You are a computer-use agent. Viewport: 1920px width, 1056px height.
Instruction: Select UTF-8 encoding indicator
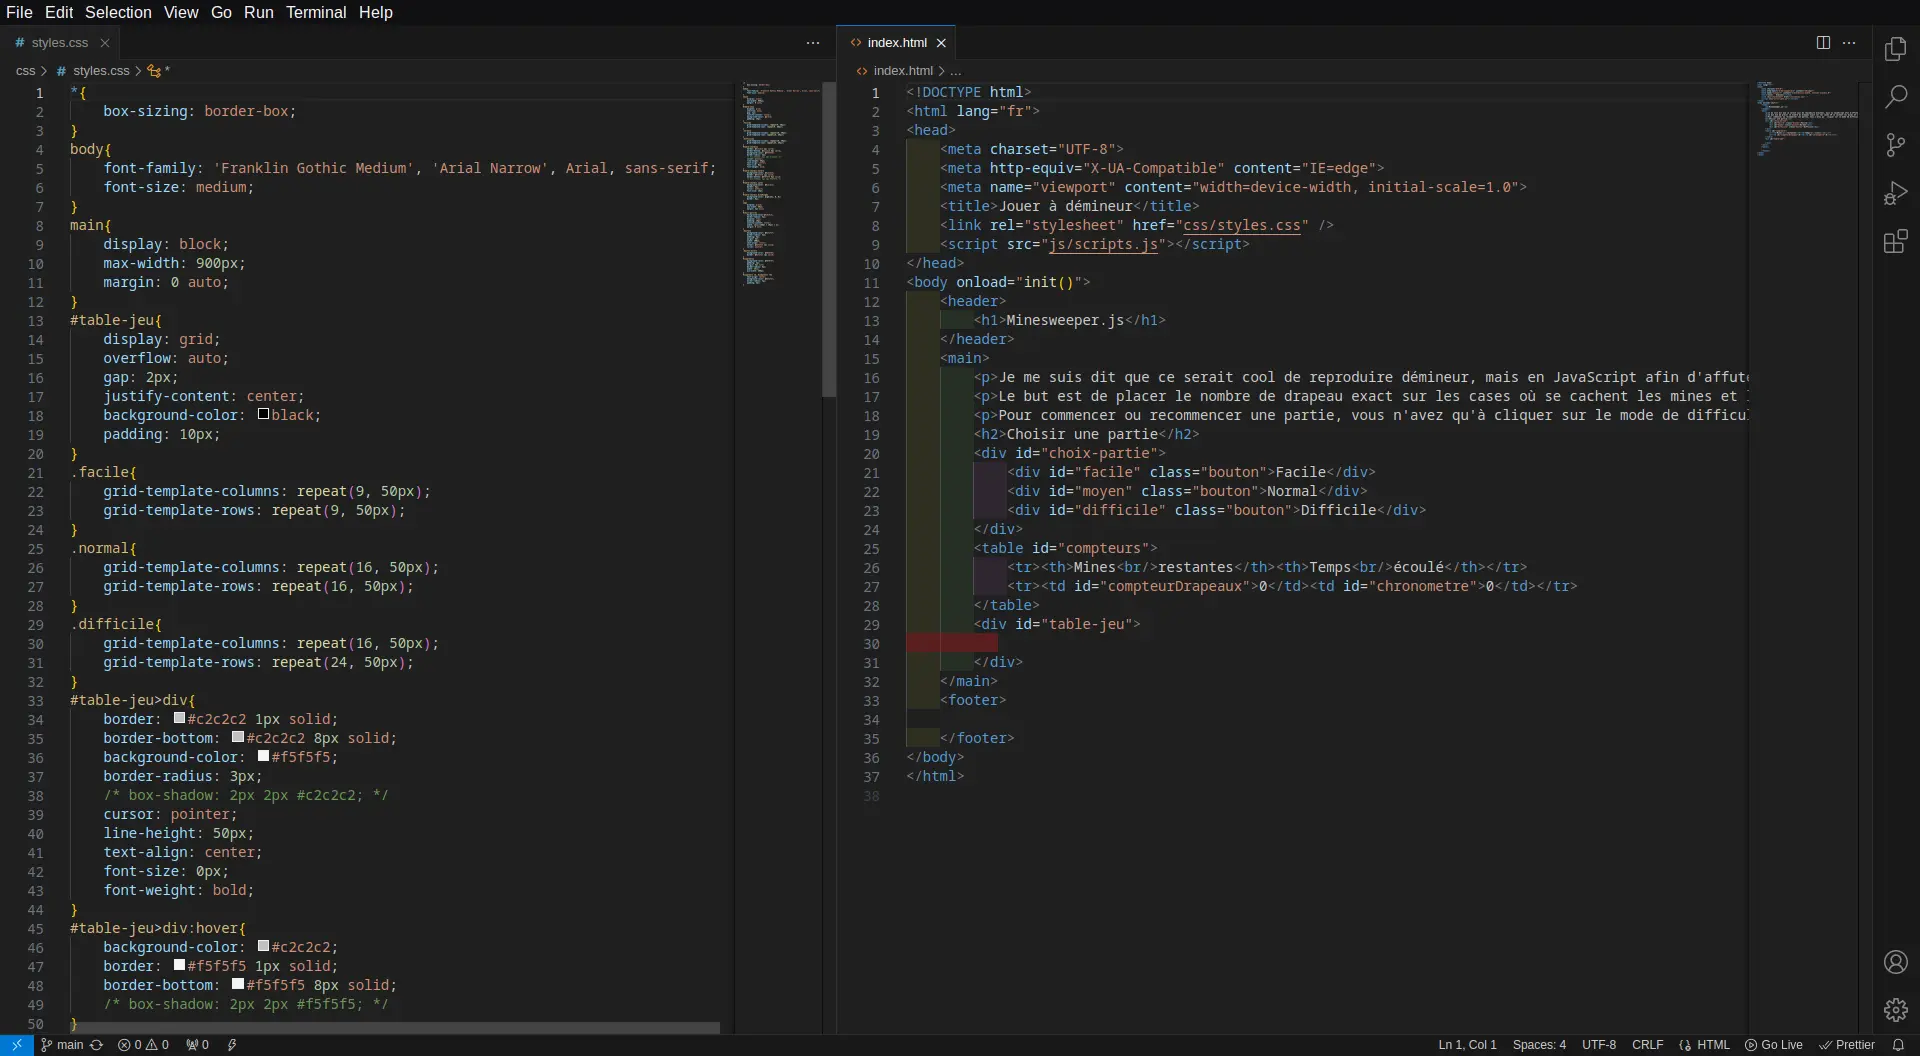pyautogui.click(x=1598, y=1045)
